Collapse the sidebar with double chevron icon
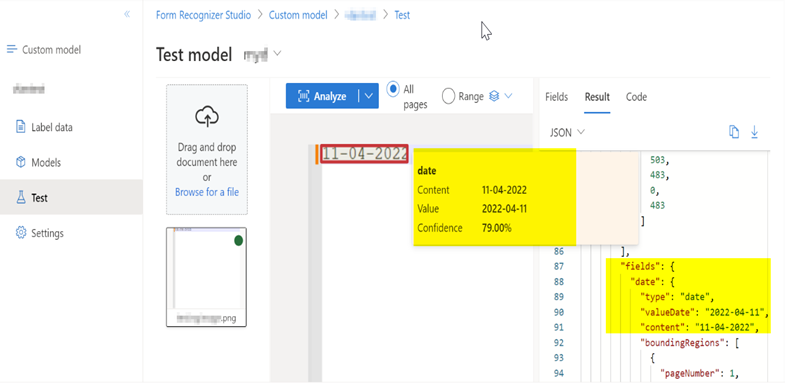Image resolution: width=785 pixels, height=383 pixels. point(127,14)
